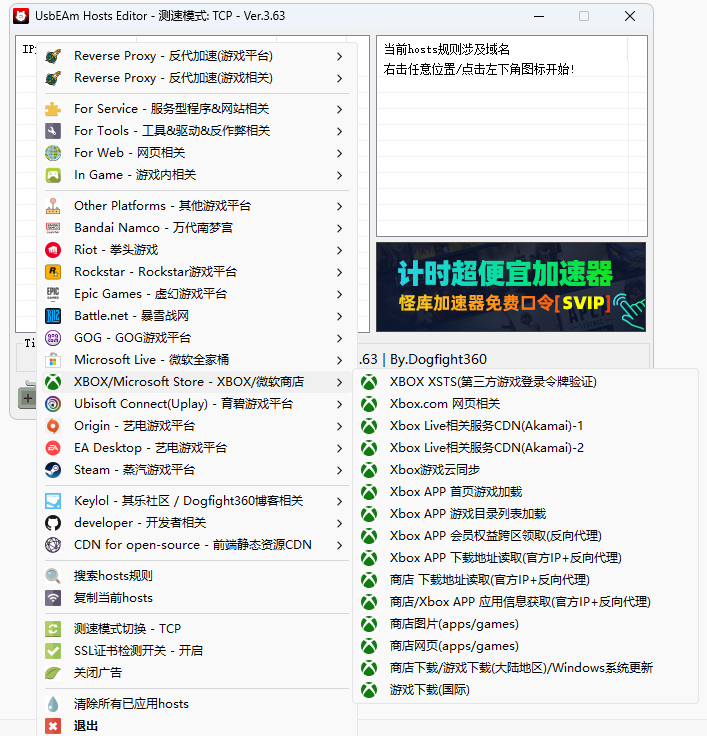The width and height of the screenshot is (707, 736).
Task: Expand arrow on Epic Games row
Action: [x=339, y=295]
